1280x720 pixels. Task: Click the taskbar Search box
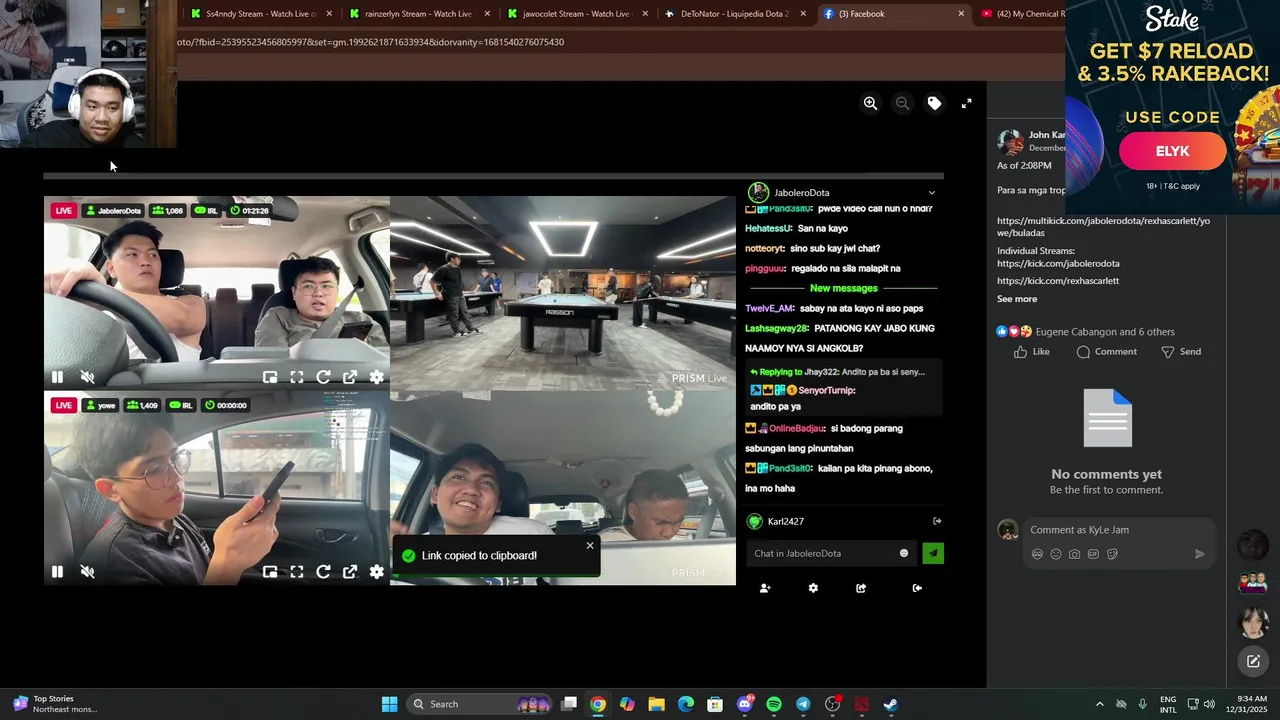click(481, 704)
